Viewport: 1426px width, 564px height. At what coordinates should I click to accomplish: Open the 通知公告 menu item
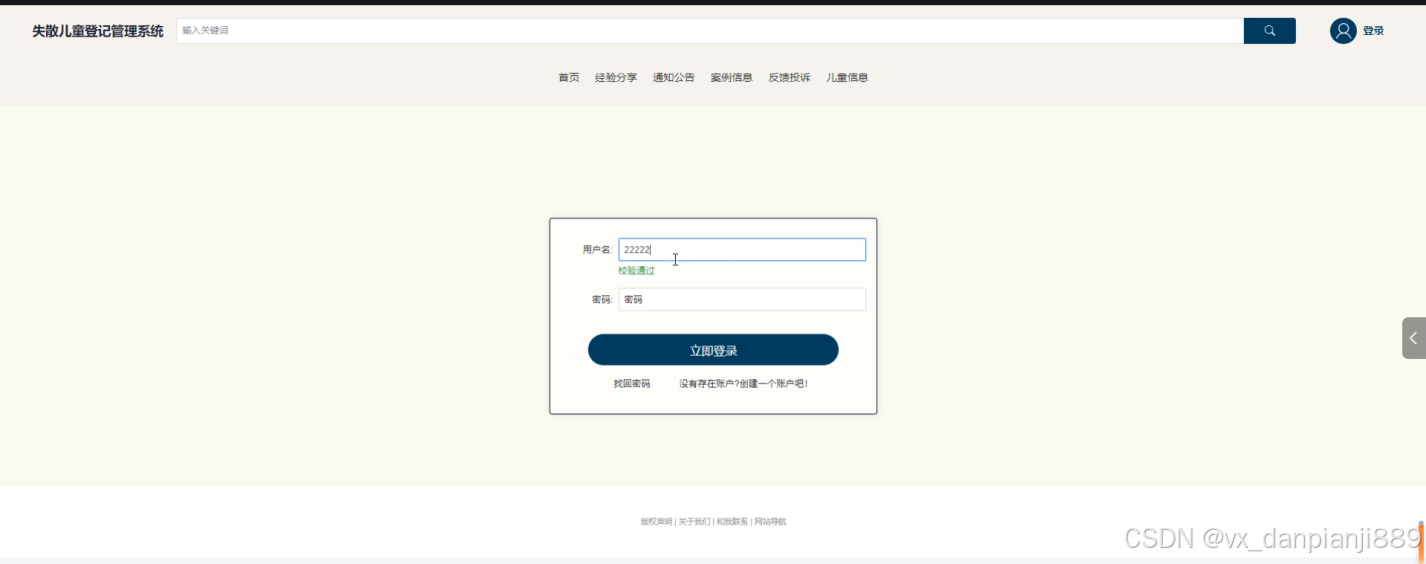[x=674, y=78]
